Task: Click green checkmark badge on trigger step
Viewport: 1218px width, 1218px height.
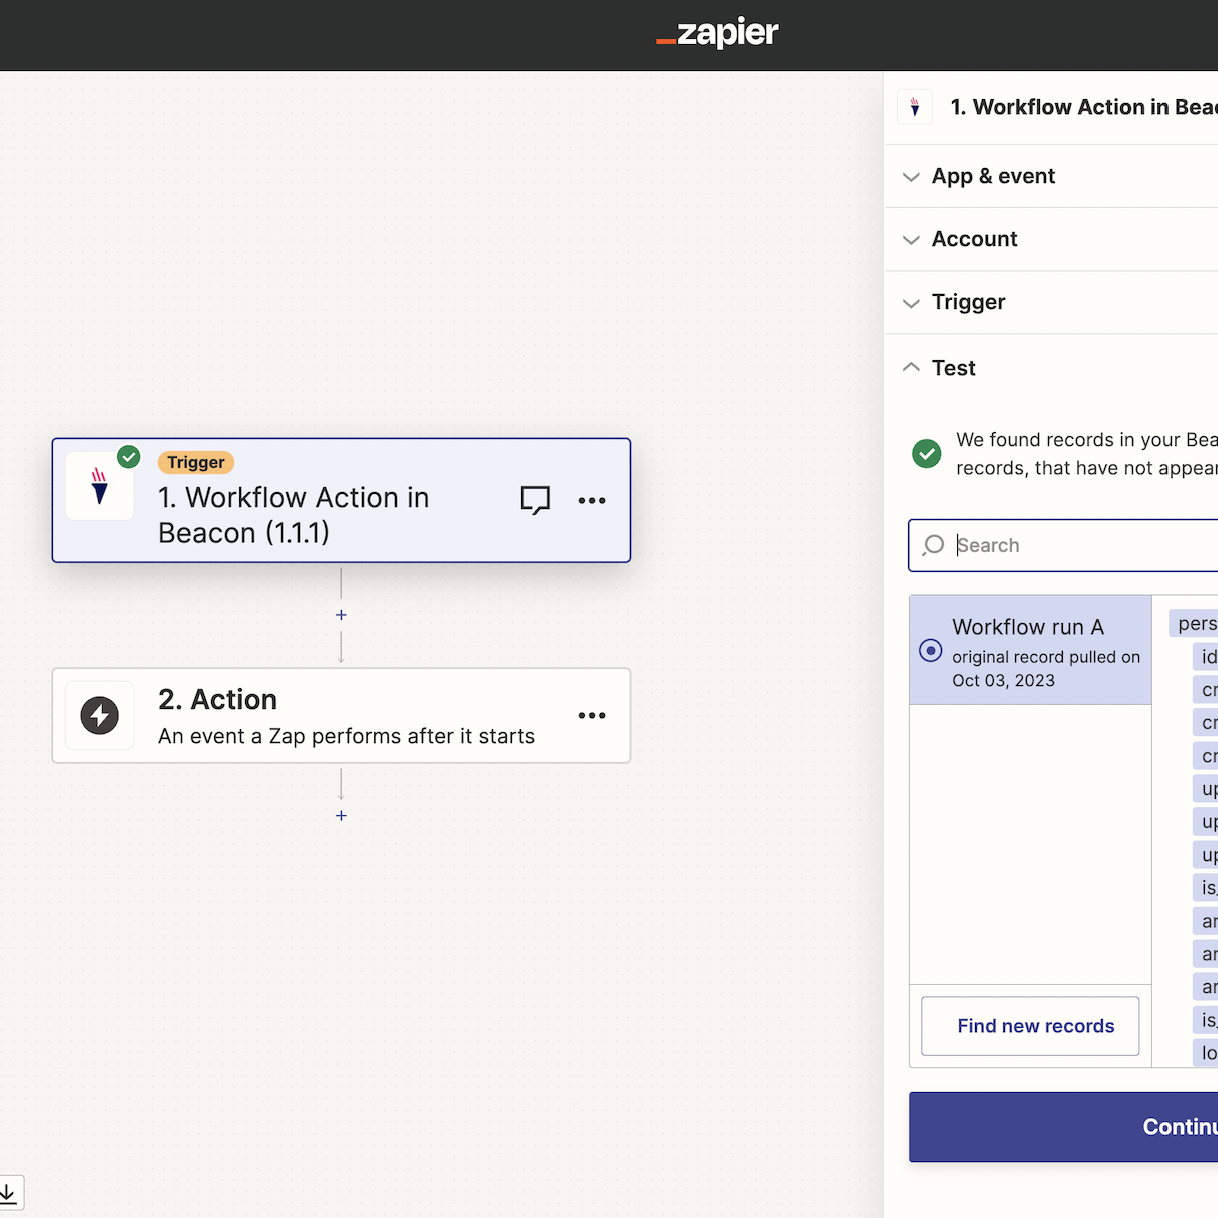Action: click(x=129, y=457)
